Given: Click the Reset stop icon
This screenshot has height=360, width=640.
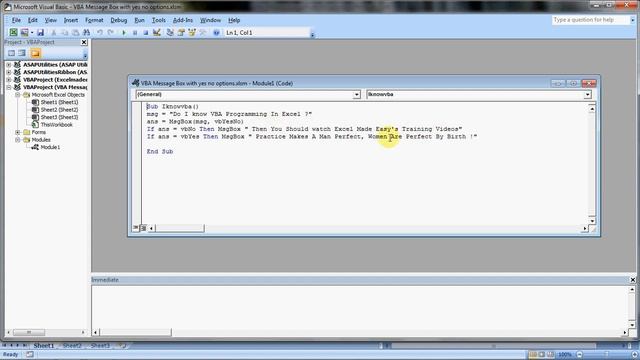Looking at the screenshot, I should click(146, 32).
